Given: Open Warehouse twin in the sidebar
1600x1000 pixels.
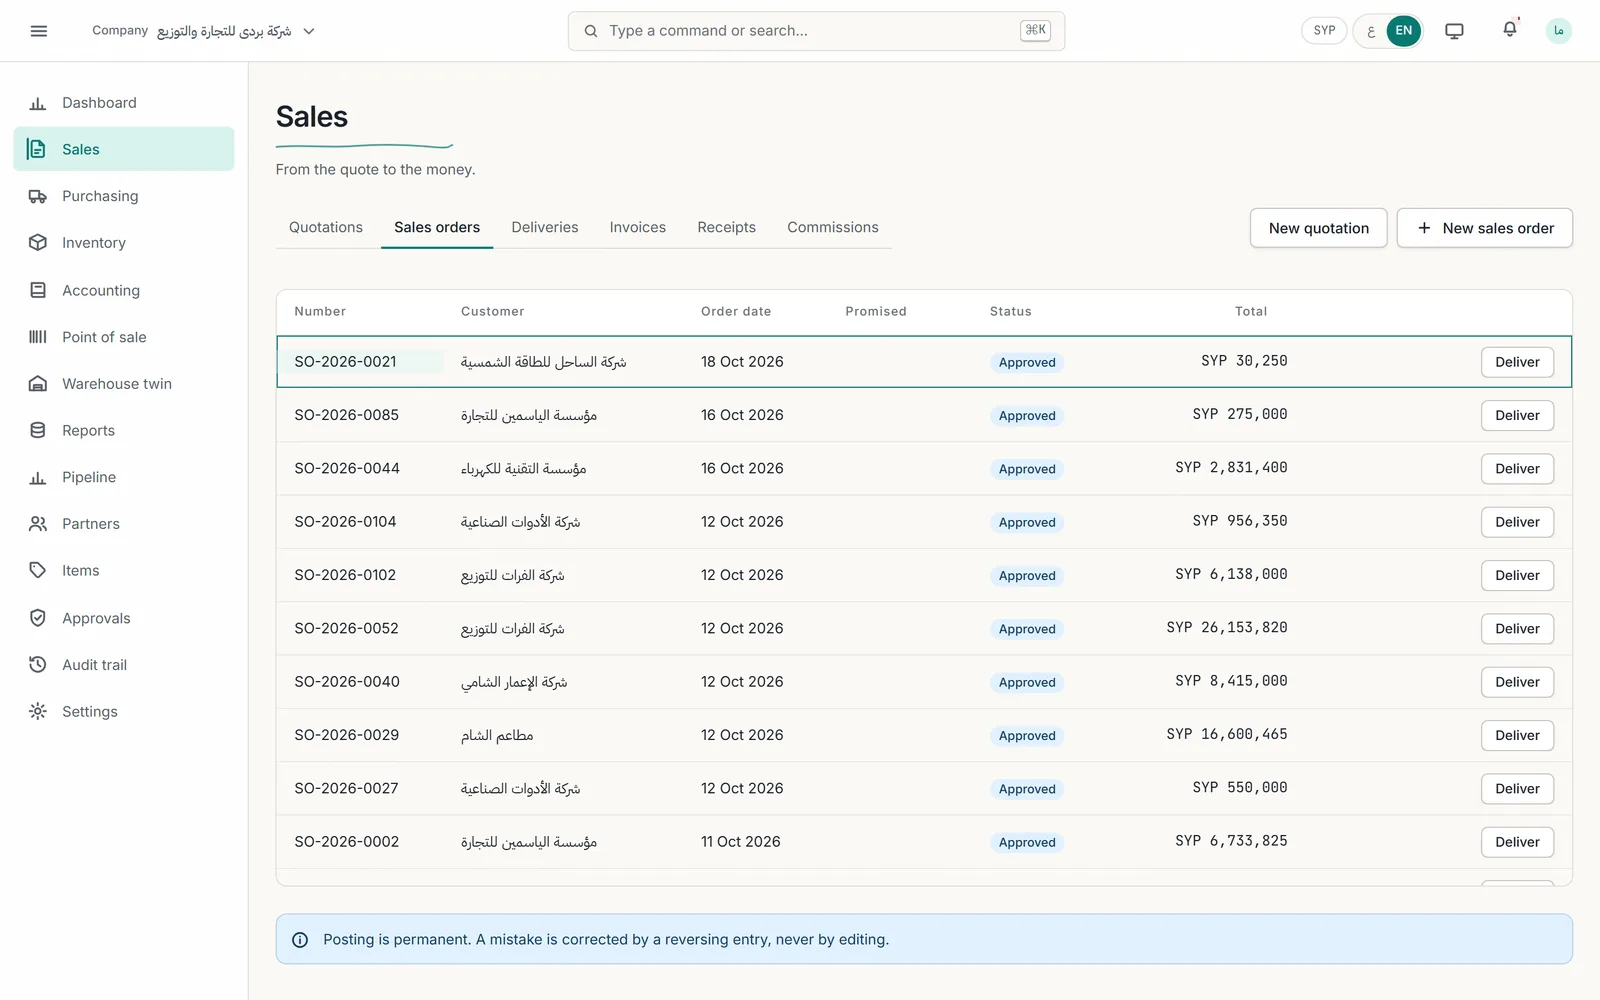Looking at the screenshot, I should tap(124, 384).
